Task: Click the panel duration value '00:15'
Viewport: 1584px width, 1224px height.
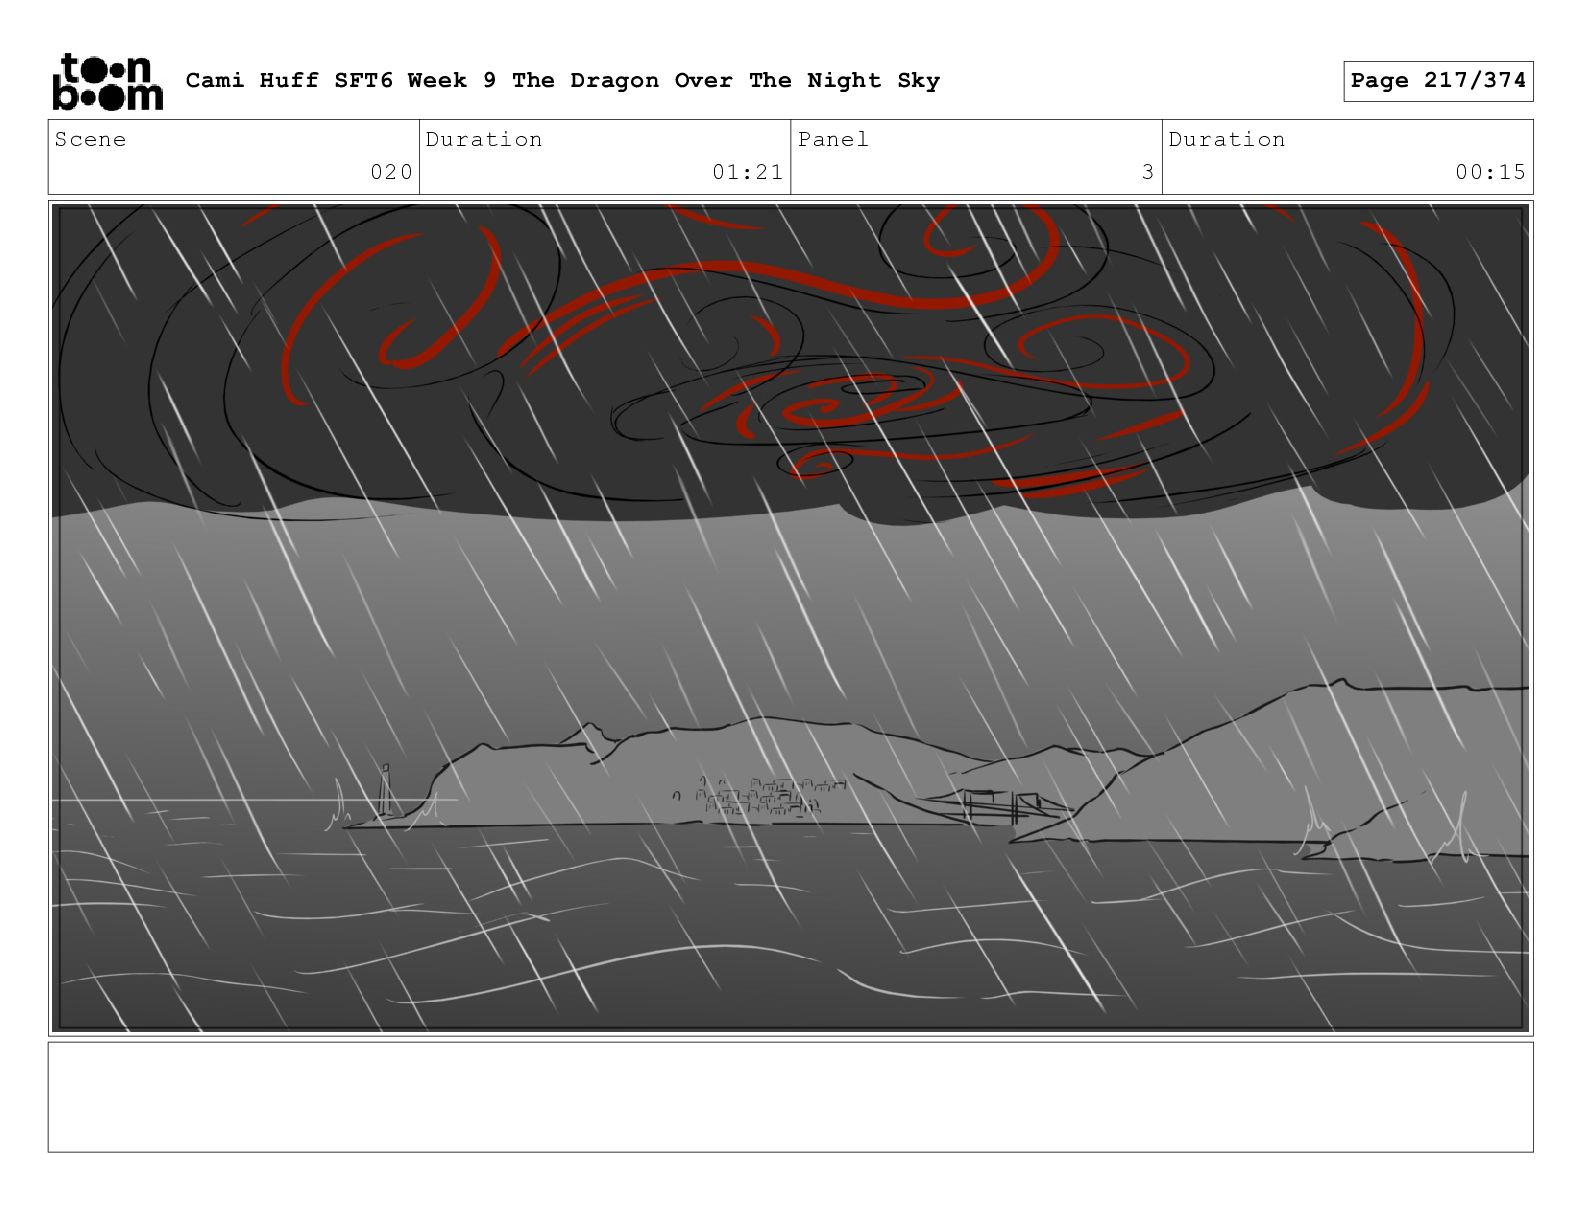Action: coord(1491,172)
